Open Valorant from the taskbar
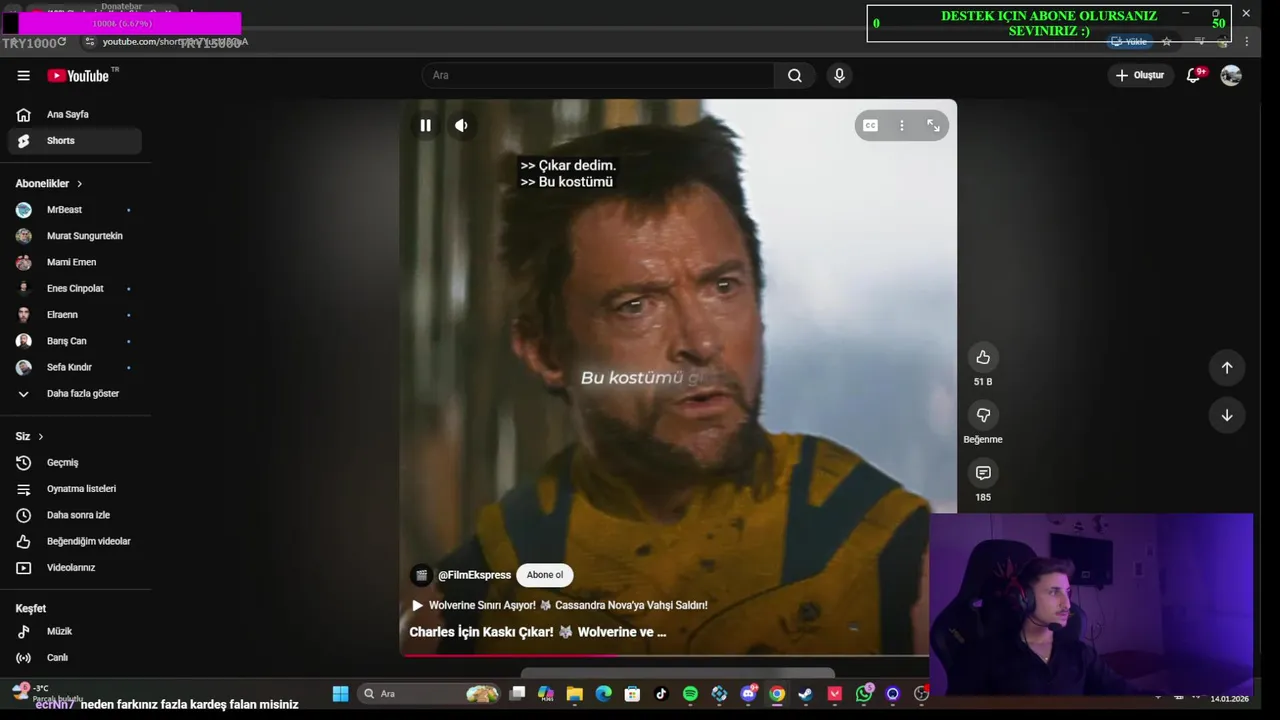Screen dimensions: 1280x720 (835, 694)
